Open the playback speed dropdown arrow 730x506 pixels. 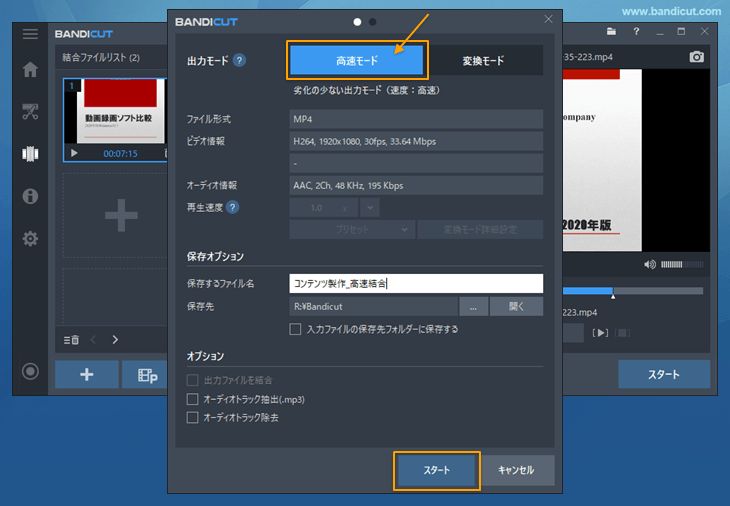(370, 208)
